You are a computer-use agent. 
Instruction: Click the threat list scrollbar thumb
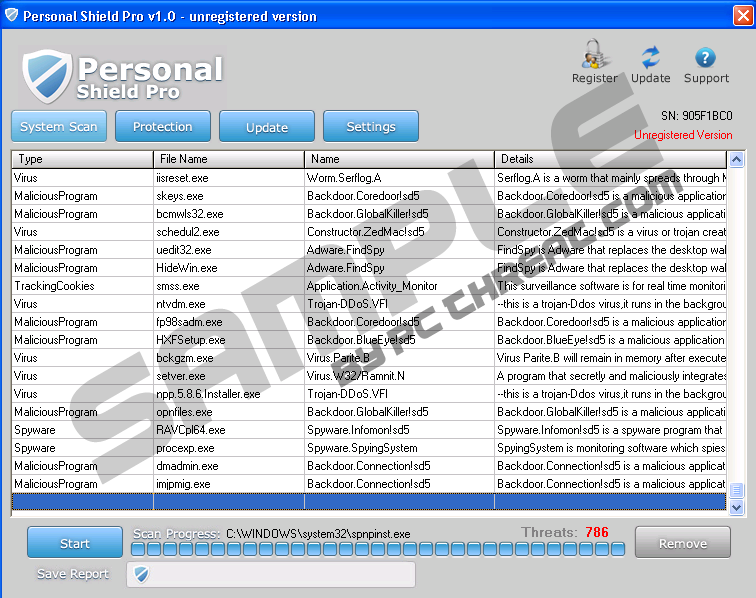pos(736,490)
